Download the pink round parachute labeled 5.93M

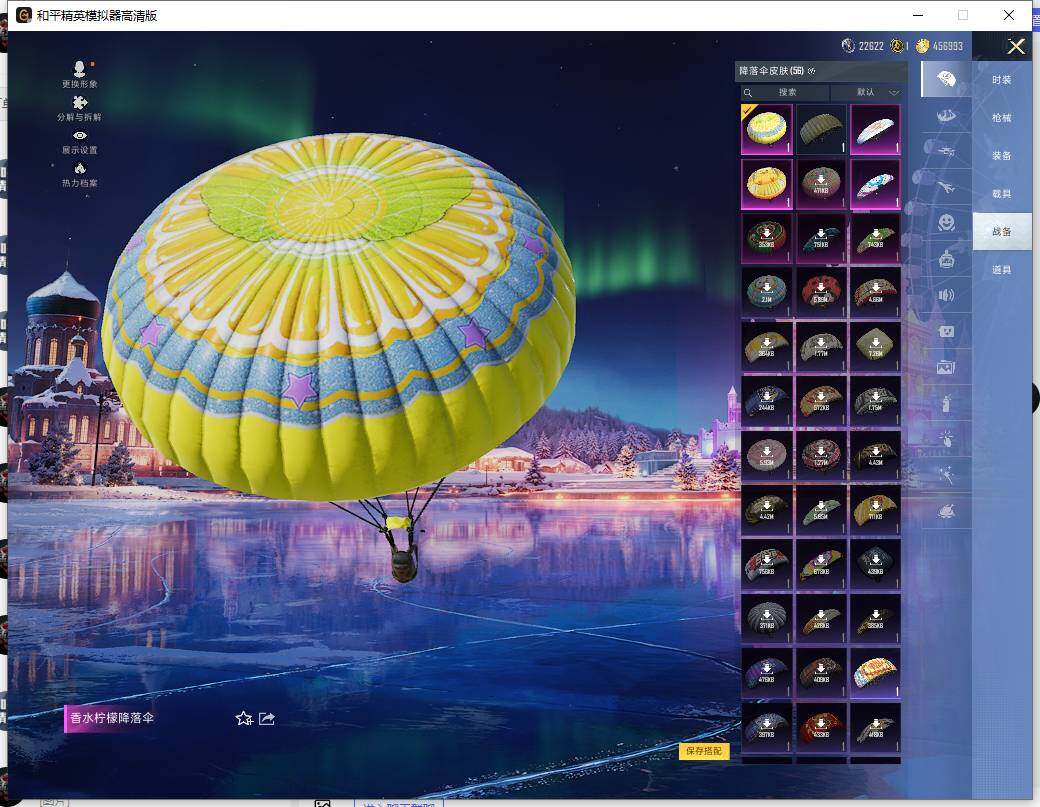tap(766, 456)
